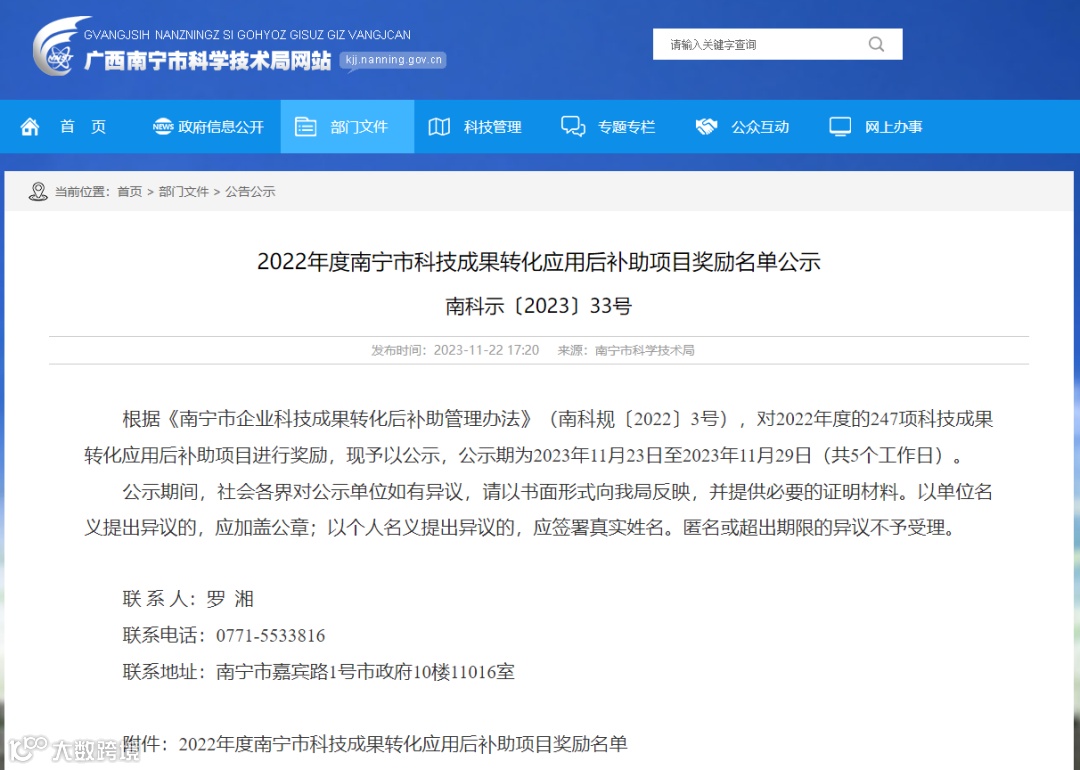This screenshot has width=1080, height=770.
Task: Click the NEWS icon beside 政府信息公开
Action: 163,126
